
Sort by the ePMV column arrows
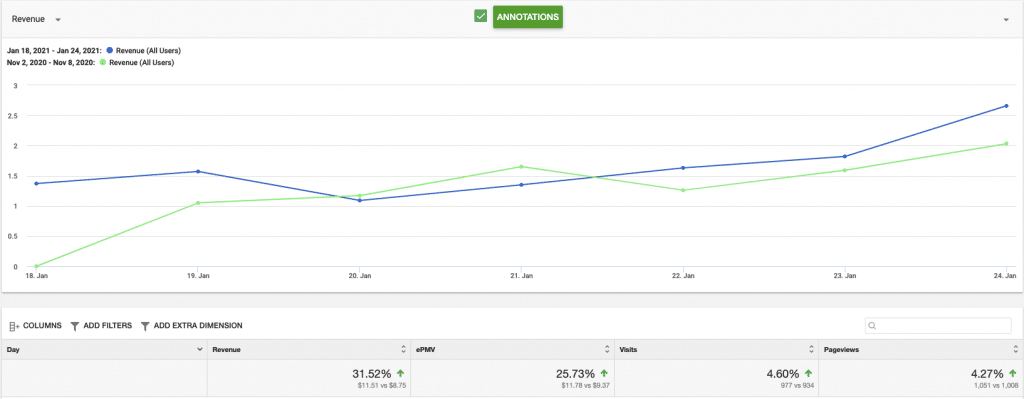[607, 349]
